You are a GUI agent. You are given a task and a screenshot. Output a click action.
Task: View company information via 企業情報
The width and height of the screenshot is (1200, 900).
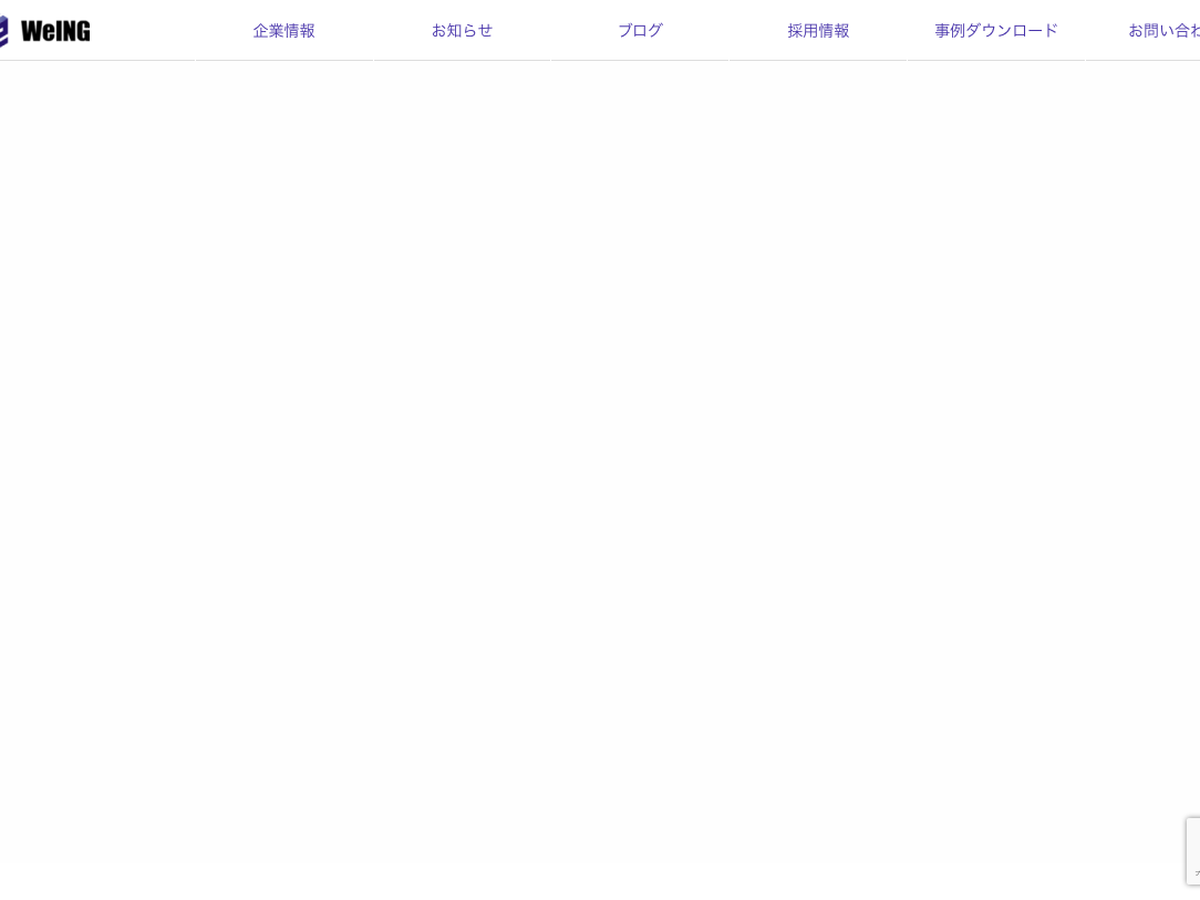(x=284, y=30)
